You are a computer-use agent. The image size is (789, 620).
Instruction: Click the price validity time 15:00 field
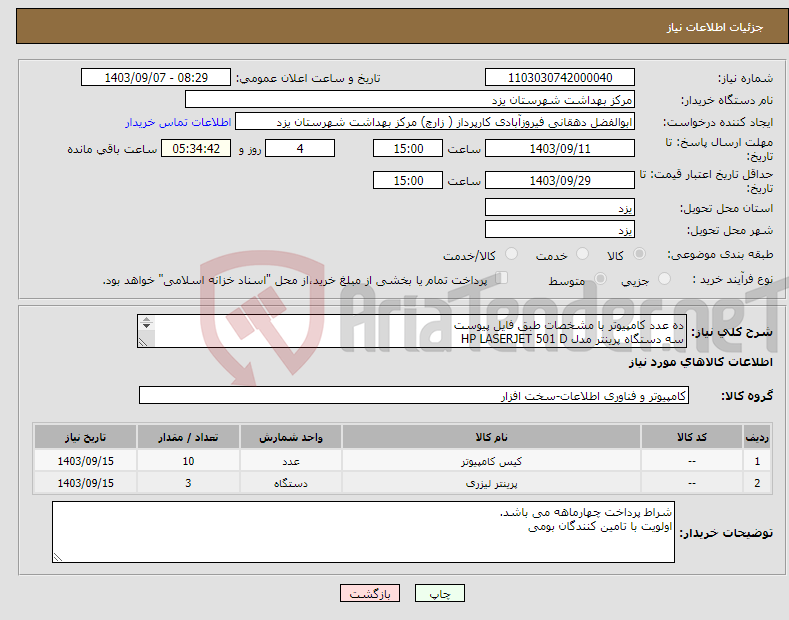point(408,180)
